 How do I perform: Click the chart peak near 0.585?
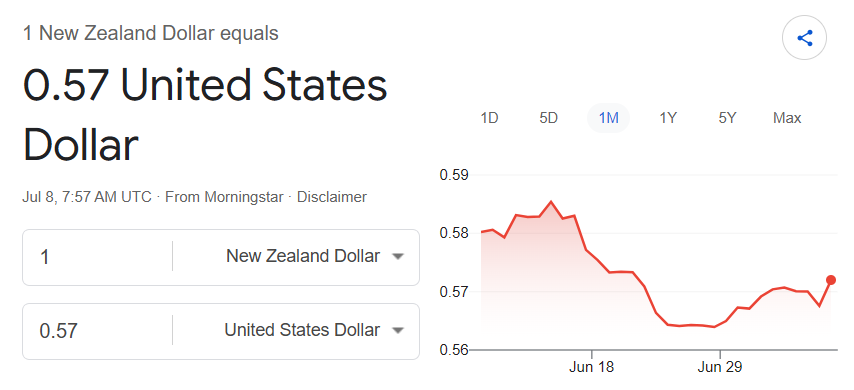pos(551,202)
